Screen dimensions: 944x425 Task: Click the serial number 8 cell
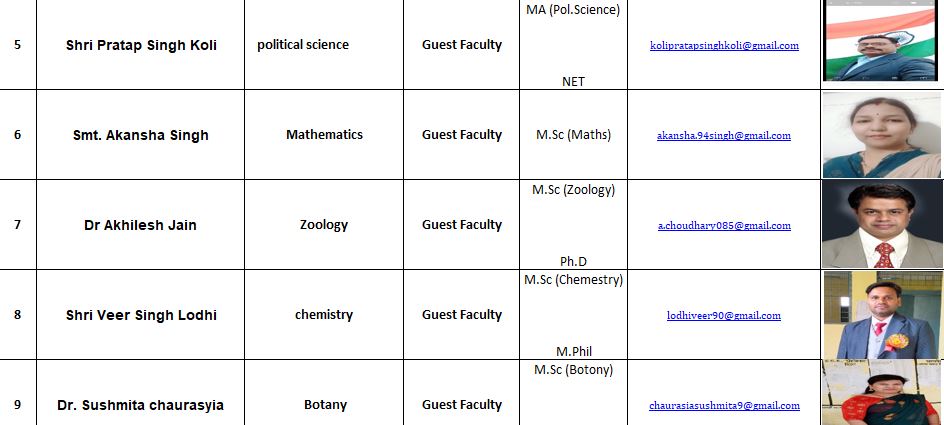17,314
